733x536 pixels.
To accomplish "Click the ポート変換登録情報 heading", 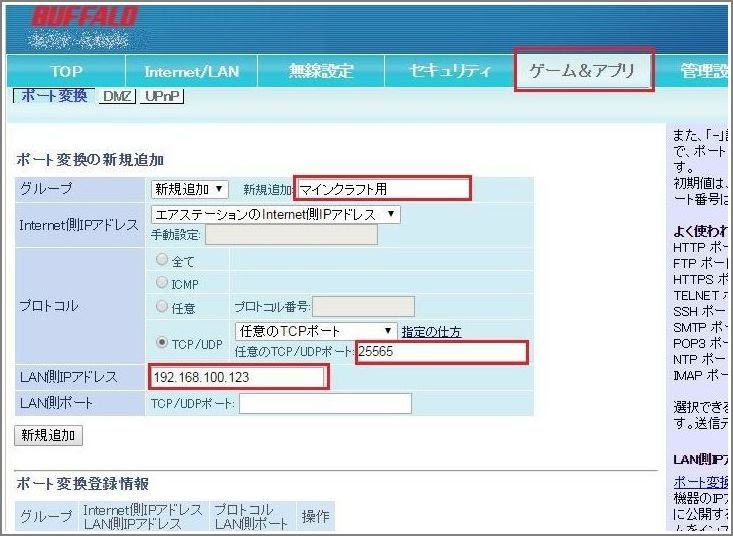I will tap(83, 484).
